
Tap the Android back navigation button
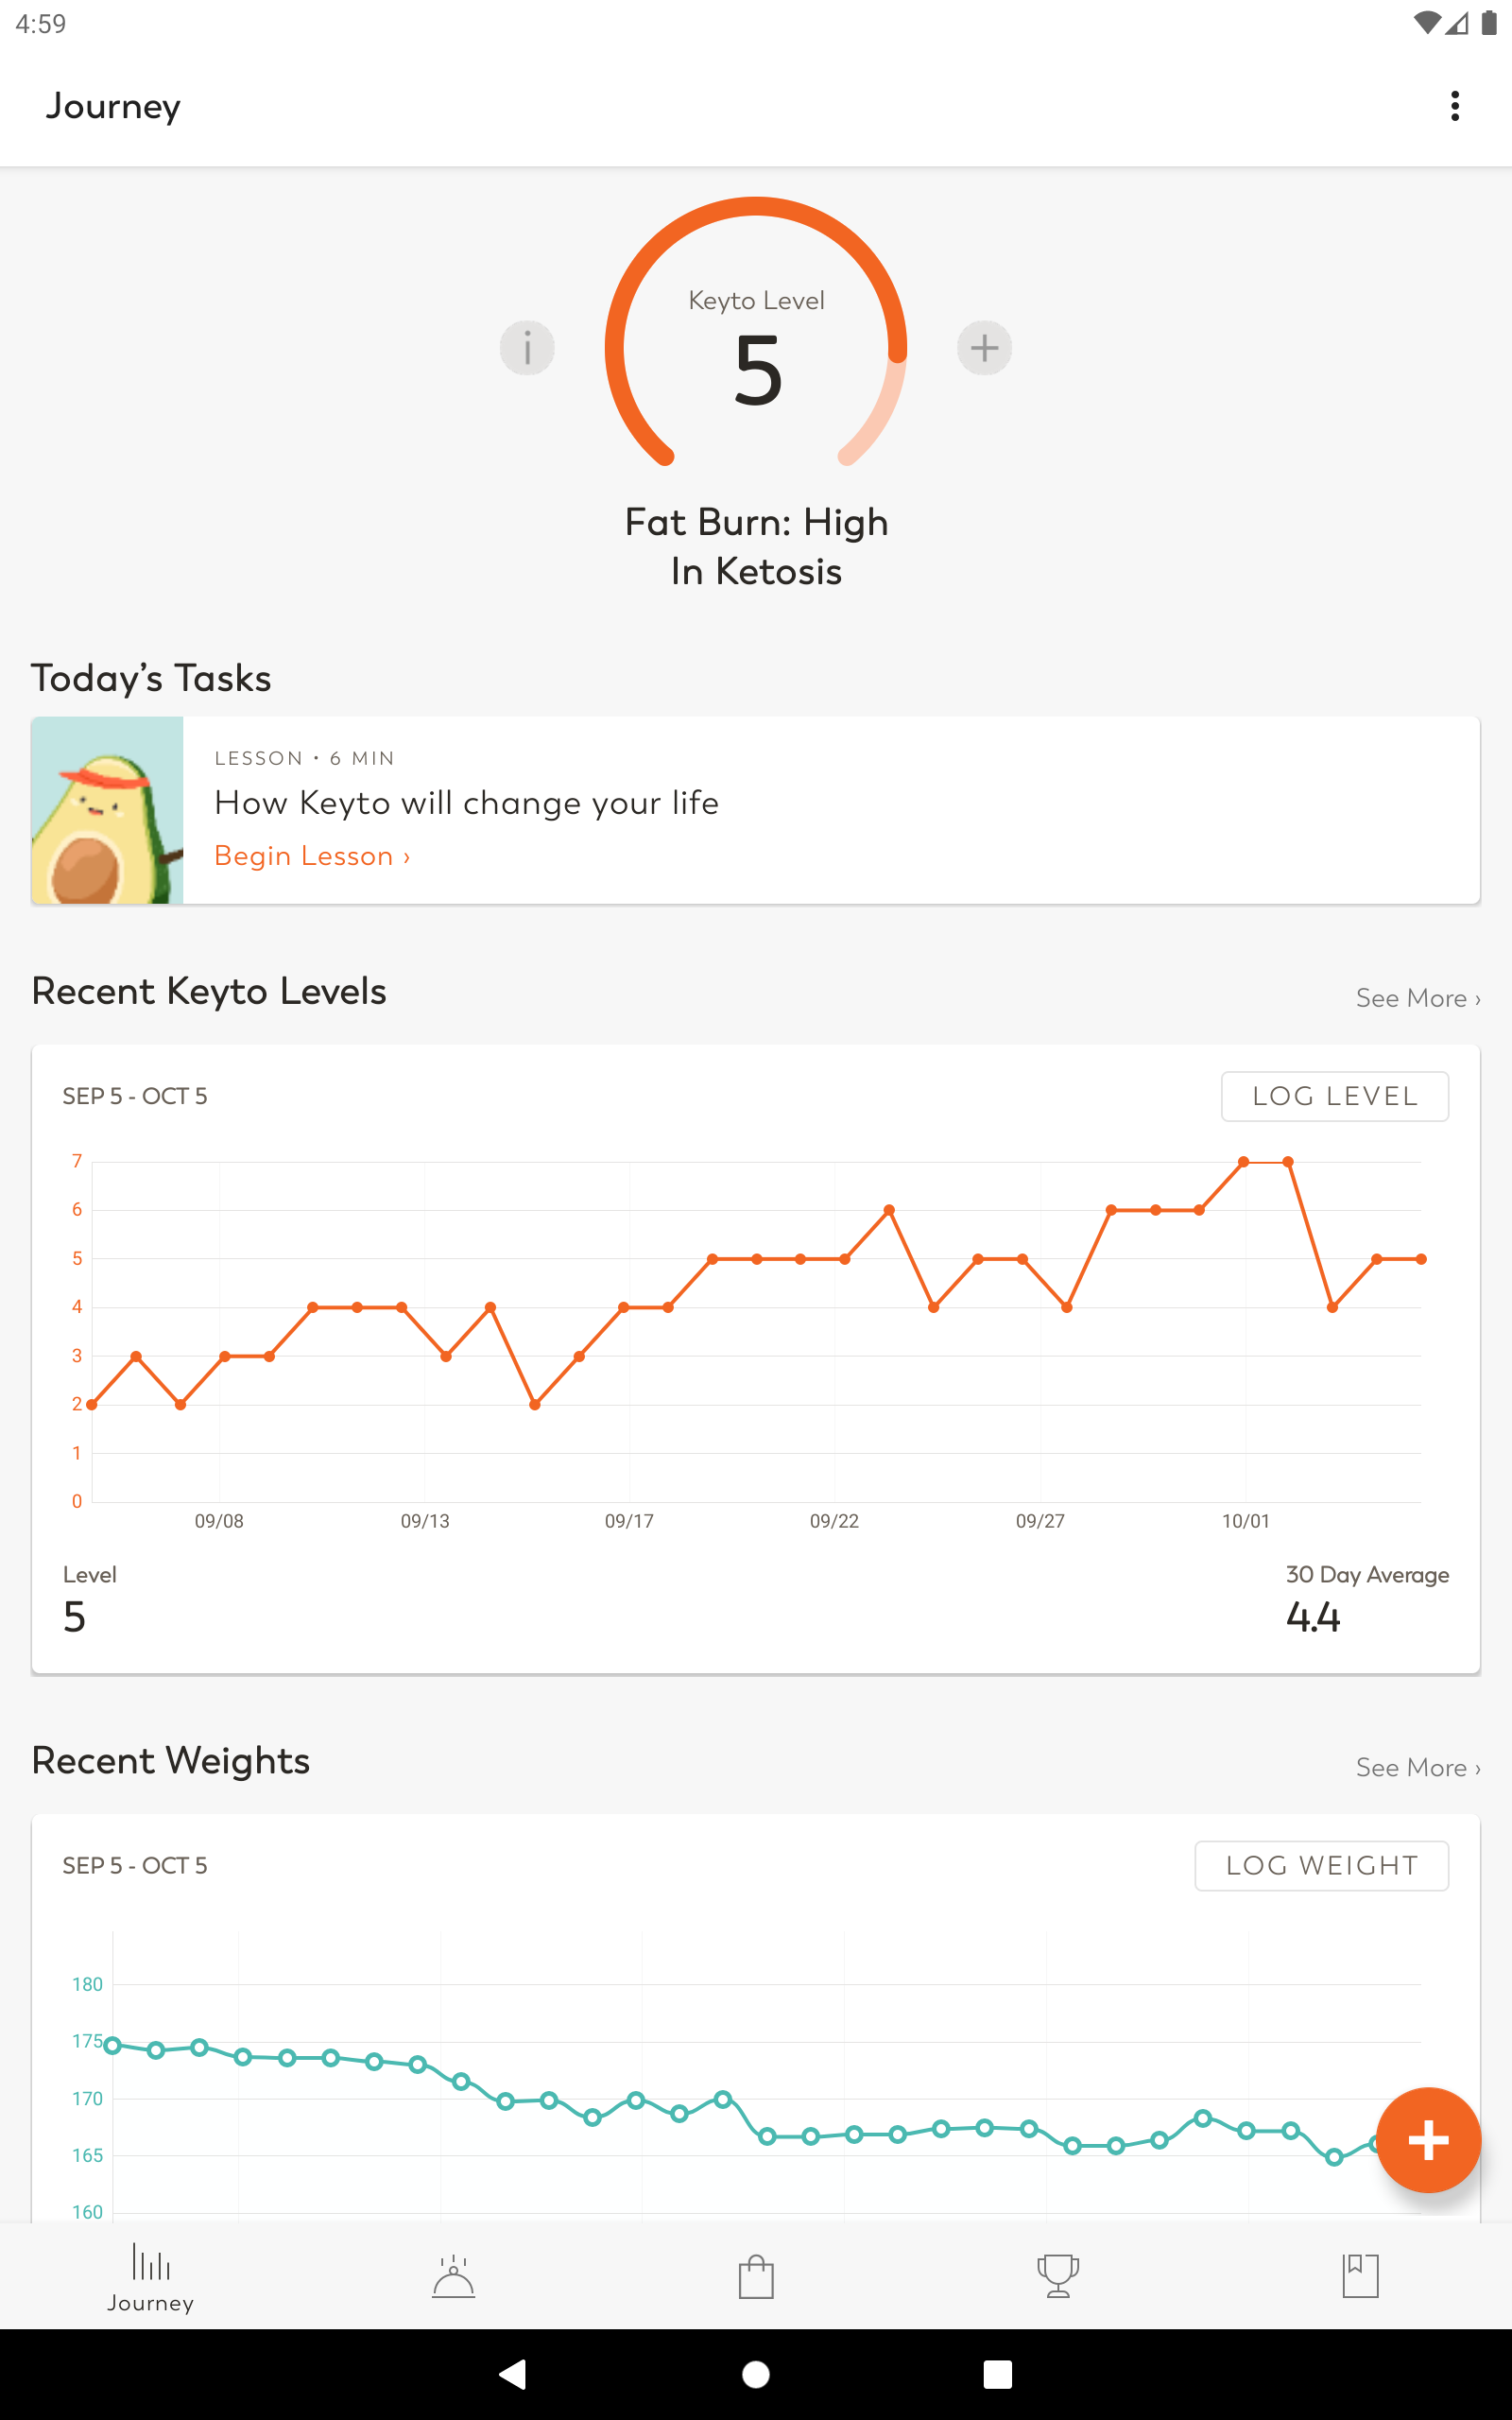pos(512,2374)
